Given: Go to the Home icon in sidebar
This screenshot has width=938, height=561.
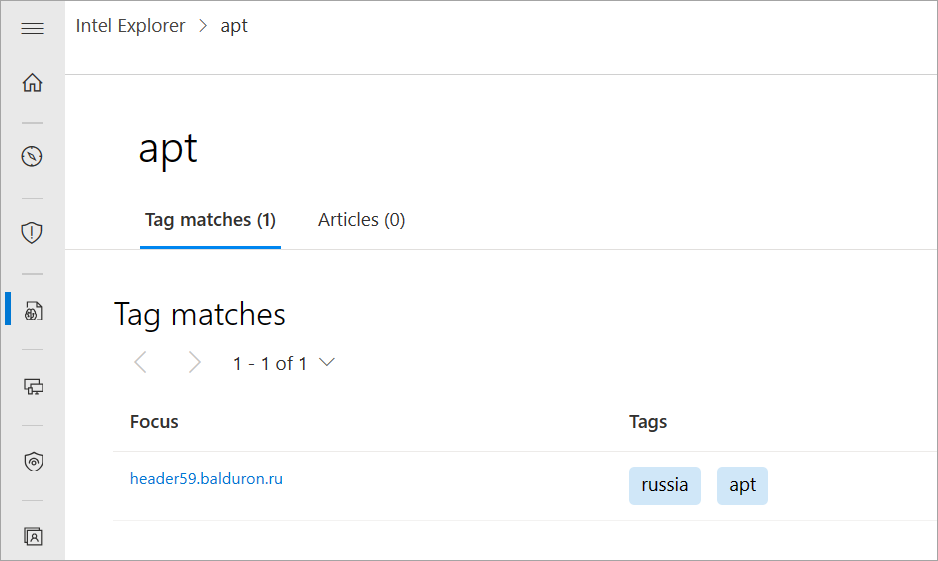Looking at the screenshot, I should pos(32,83).
